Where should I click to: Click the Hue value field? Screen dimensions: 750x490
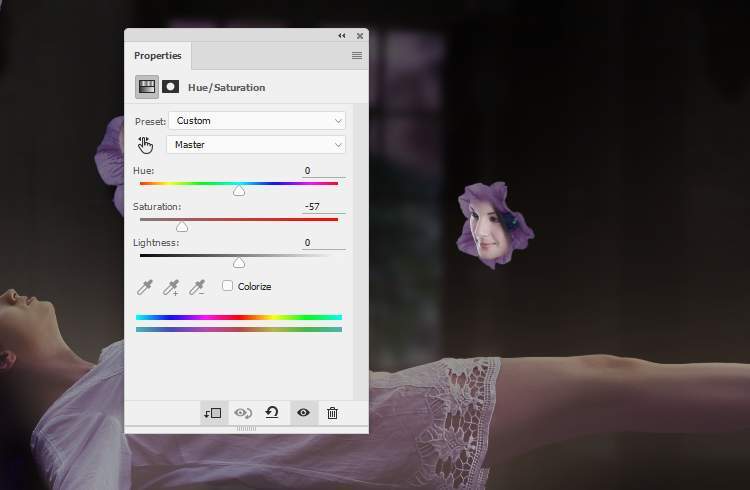323,171
